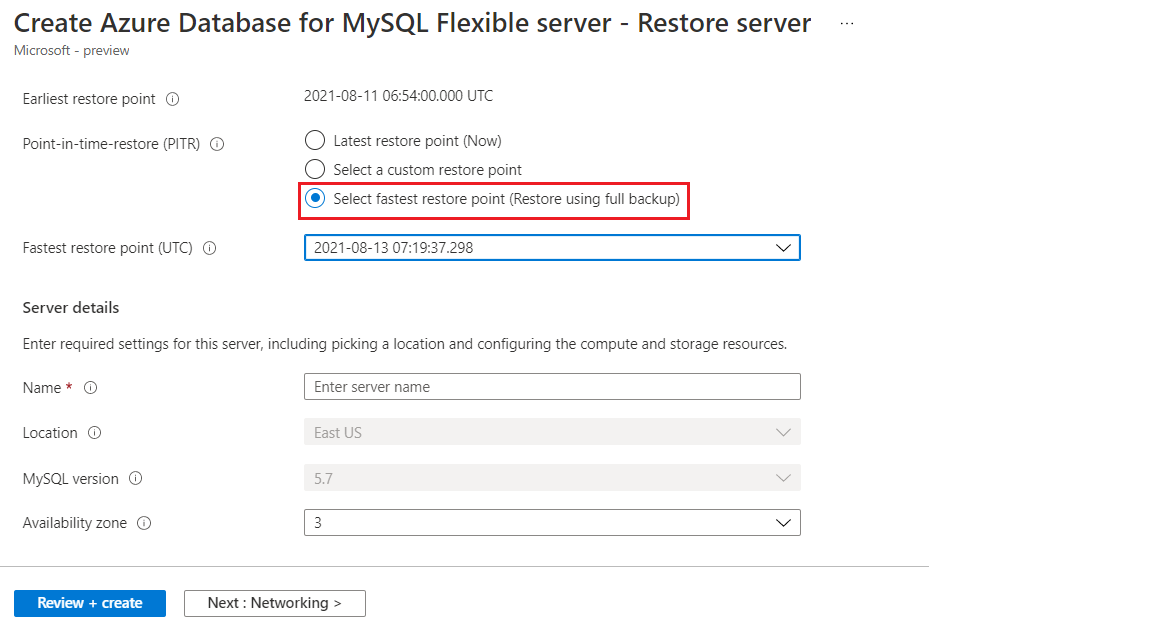
Task: Open the Name field info tooltip icon
Action: [x=90, y=388]
